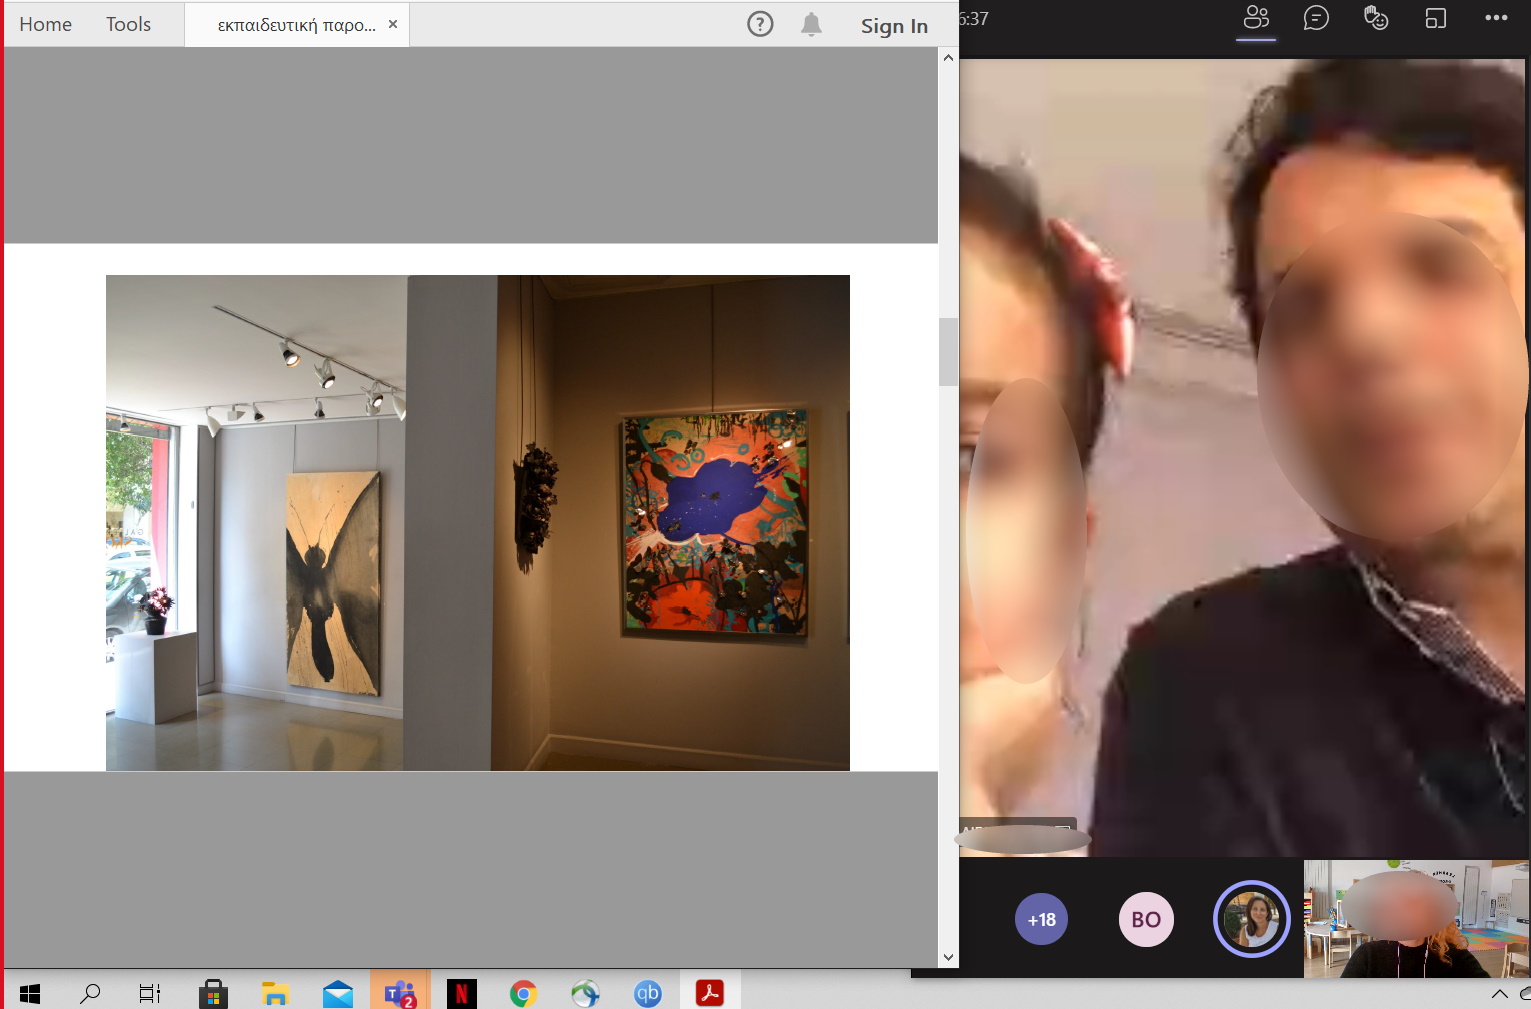Viewport: 1531px width, 1009px height.
Task: Open Windows taskbar search
Action: coord(90,993)
